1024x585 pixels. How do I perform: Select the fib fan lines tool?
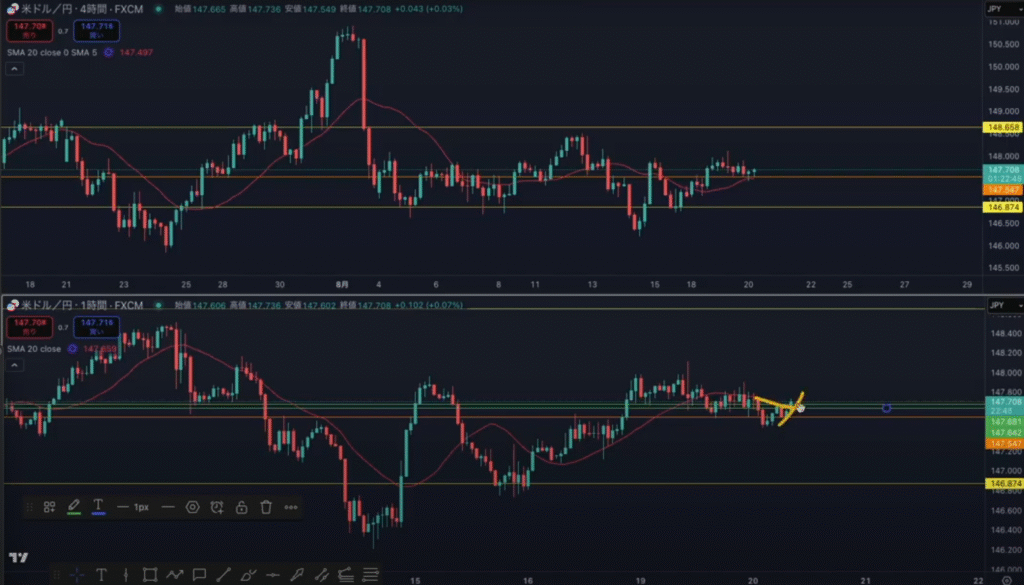click(346, 575)
